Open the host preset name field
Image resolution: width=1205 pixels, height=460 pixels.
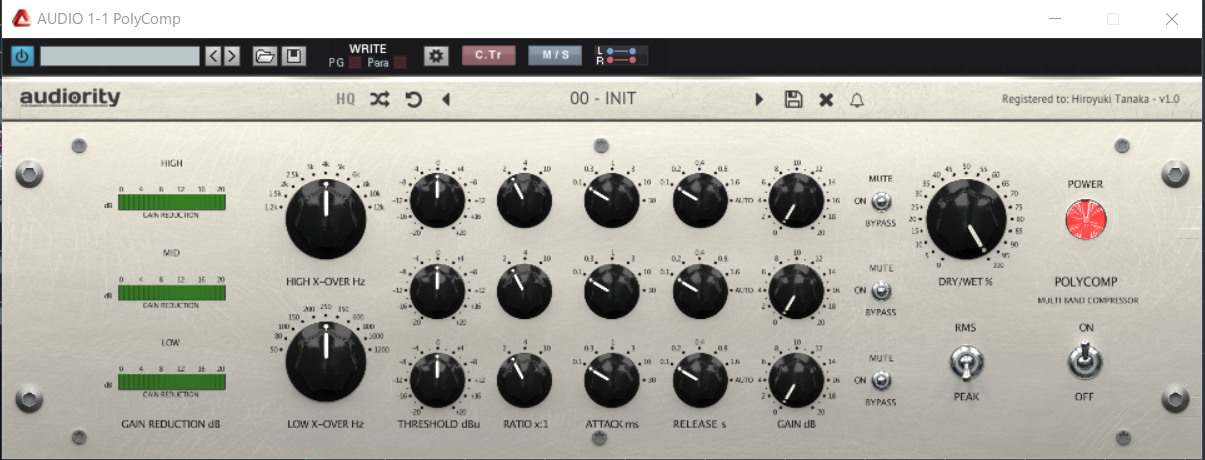(120, 56)
